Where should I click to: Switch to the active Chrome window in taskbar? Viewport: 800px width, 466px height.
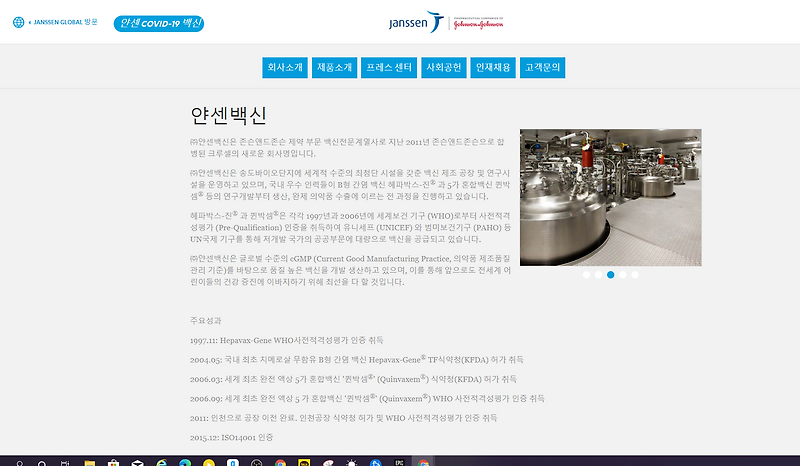423,463
